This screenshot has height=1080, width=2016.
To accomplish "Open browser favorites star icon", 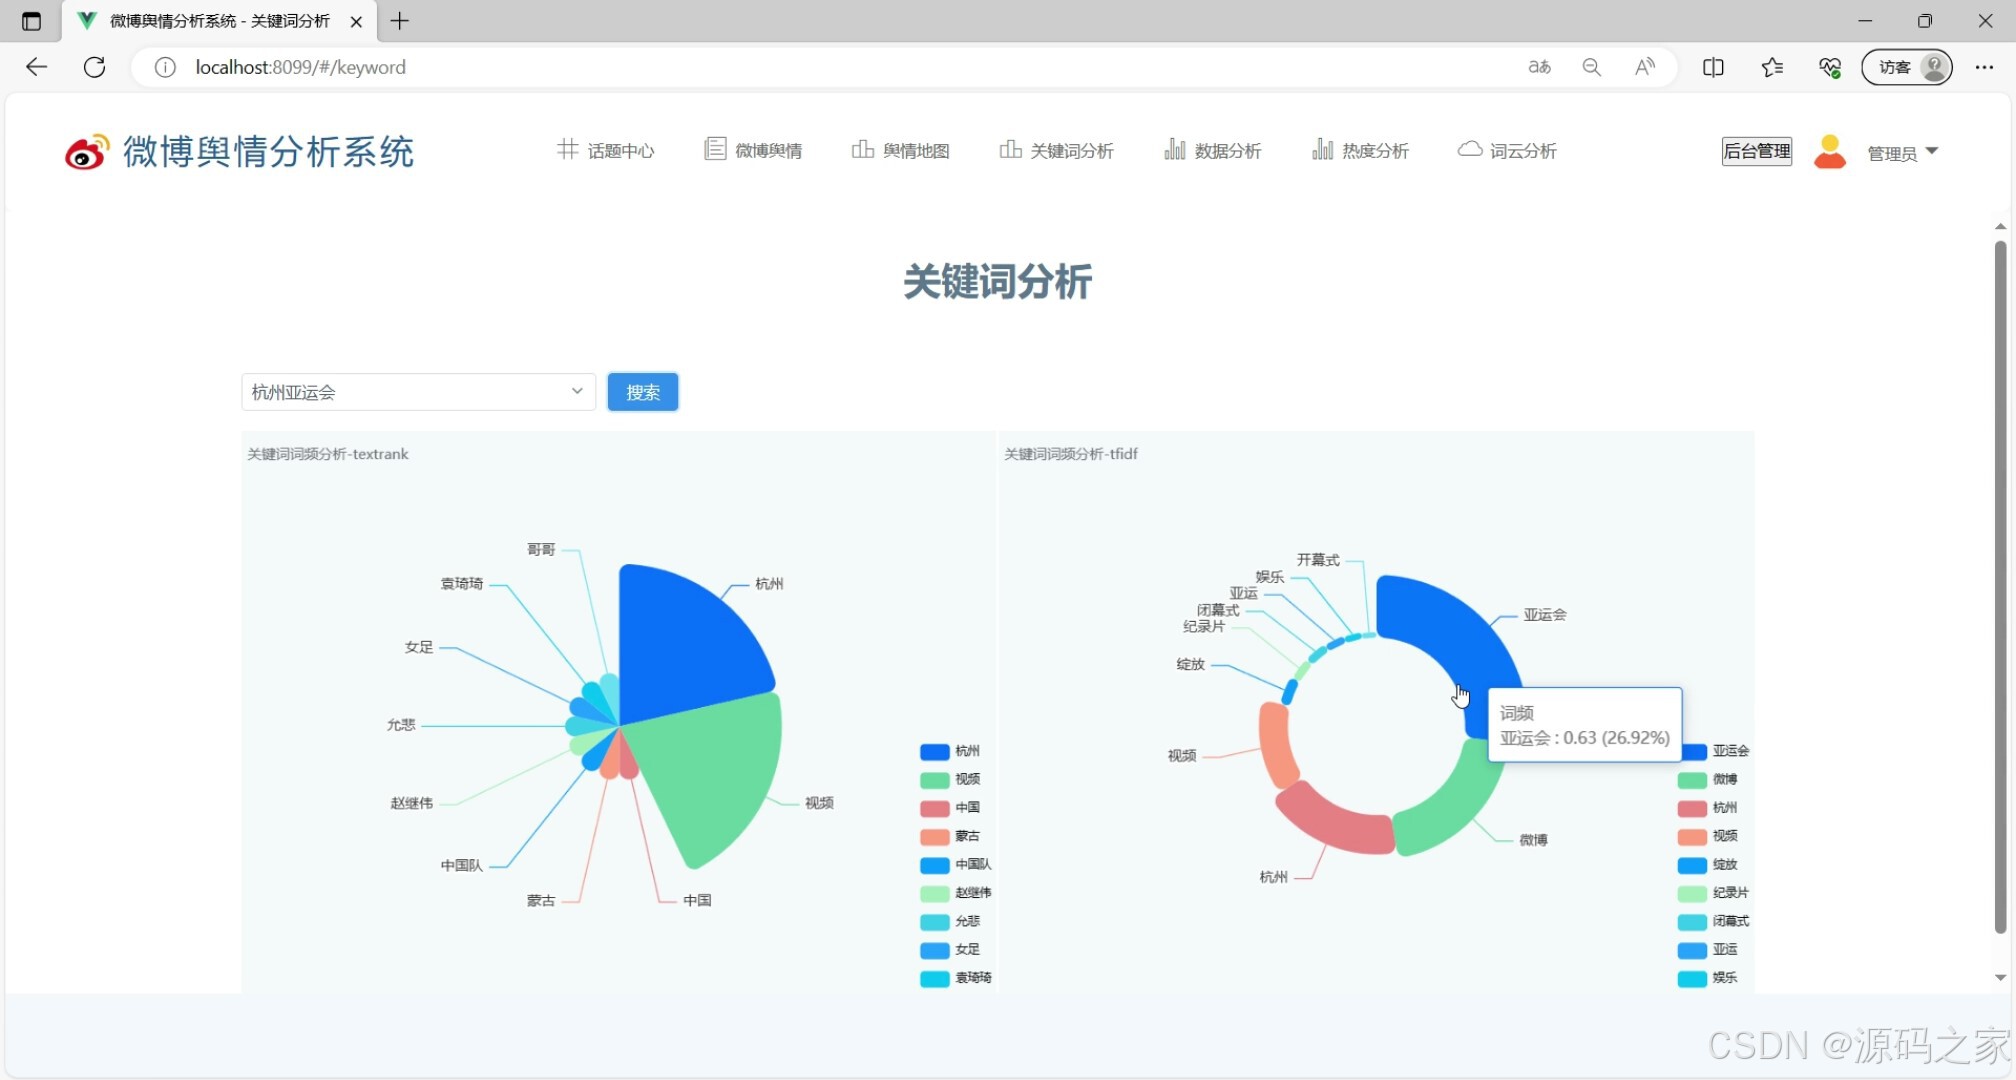I will 1771,67.
